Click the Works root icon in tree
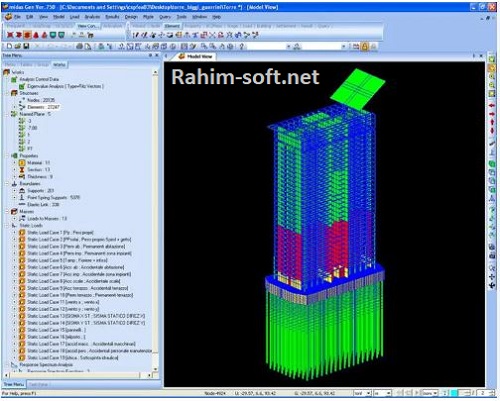Image resolution: width=500 pixels, height=401 pixels. pos(6,72)
